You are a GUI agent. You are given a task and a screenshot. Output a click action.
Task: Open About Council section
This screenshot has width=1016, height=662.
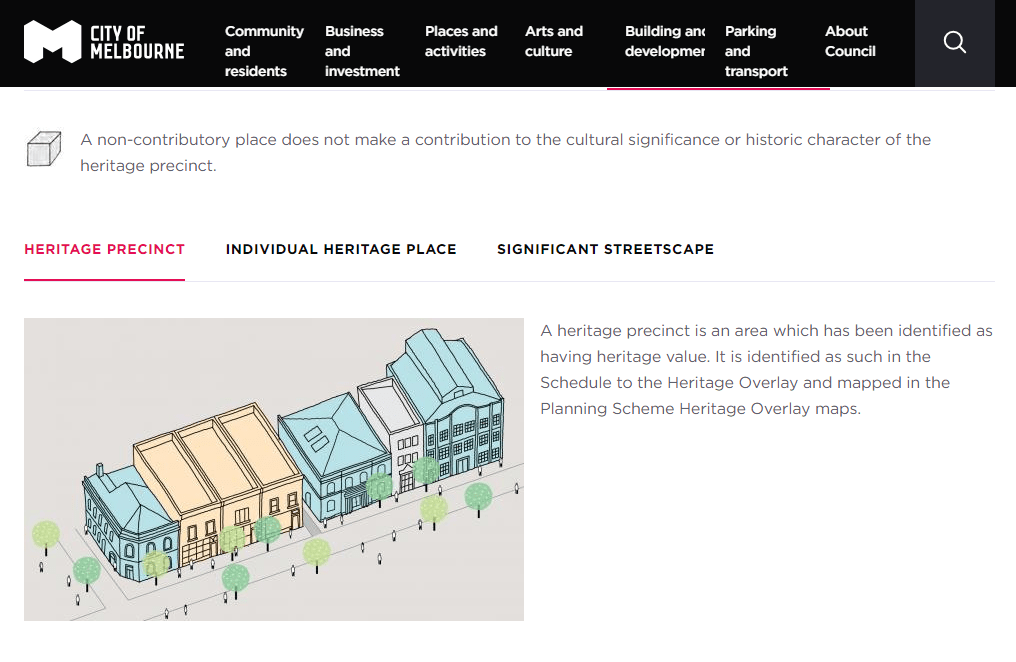850,41
